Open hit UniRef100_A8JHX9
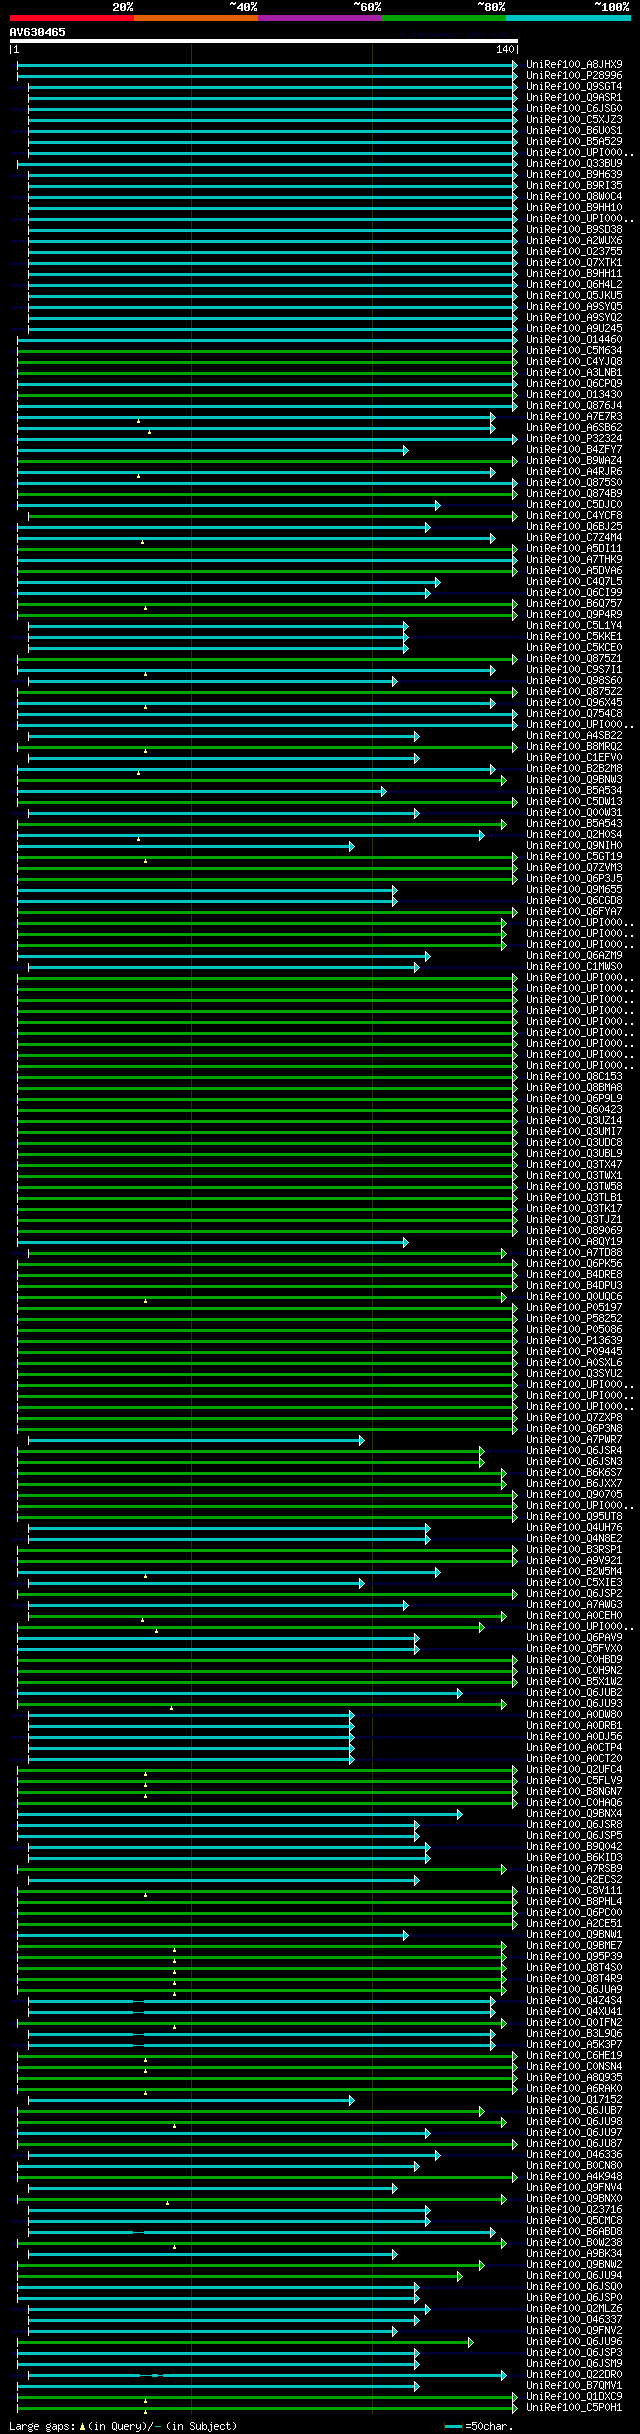Screen dimensions: 640x2434 pyautogui.click(x=574, y=64)
